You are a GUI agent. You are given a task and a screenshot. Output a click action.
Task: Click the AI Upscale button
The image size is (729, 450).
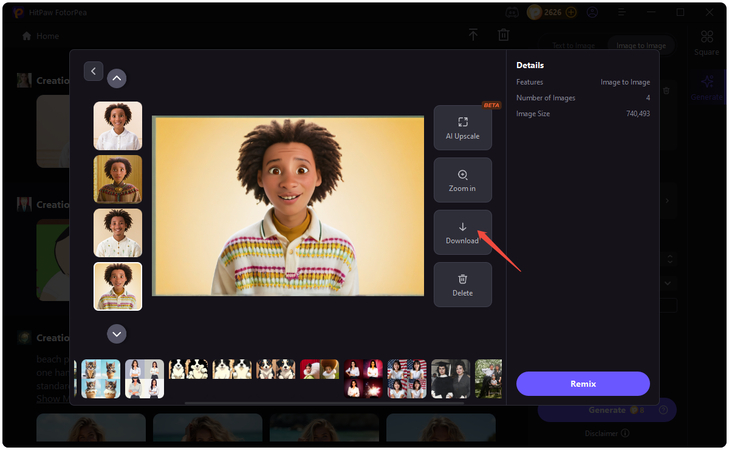pyautogui.click(x=462, y=128)
